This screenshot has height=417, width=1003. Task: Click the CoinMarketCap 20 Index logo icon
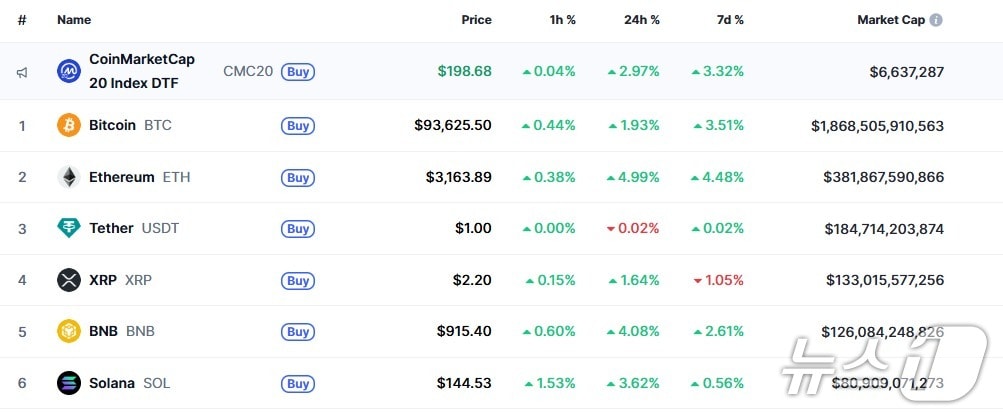69,71
